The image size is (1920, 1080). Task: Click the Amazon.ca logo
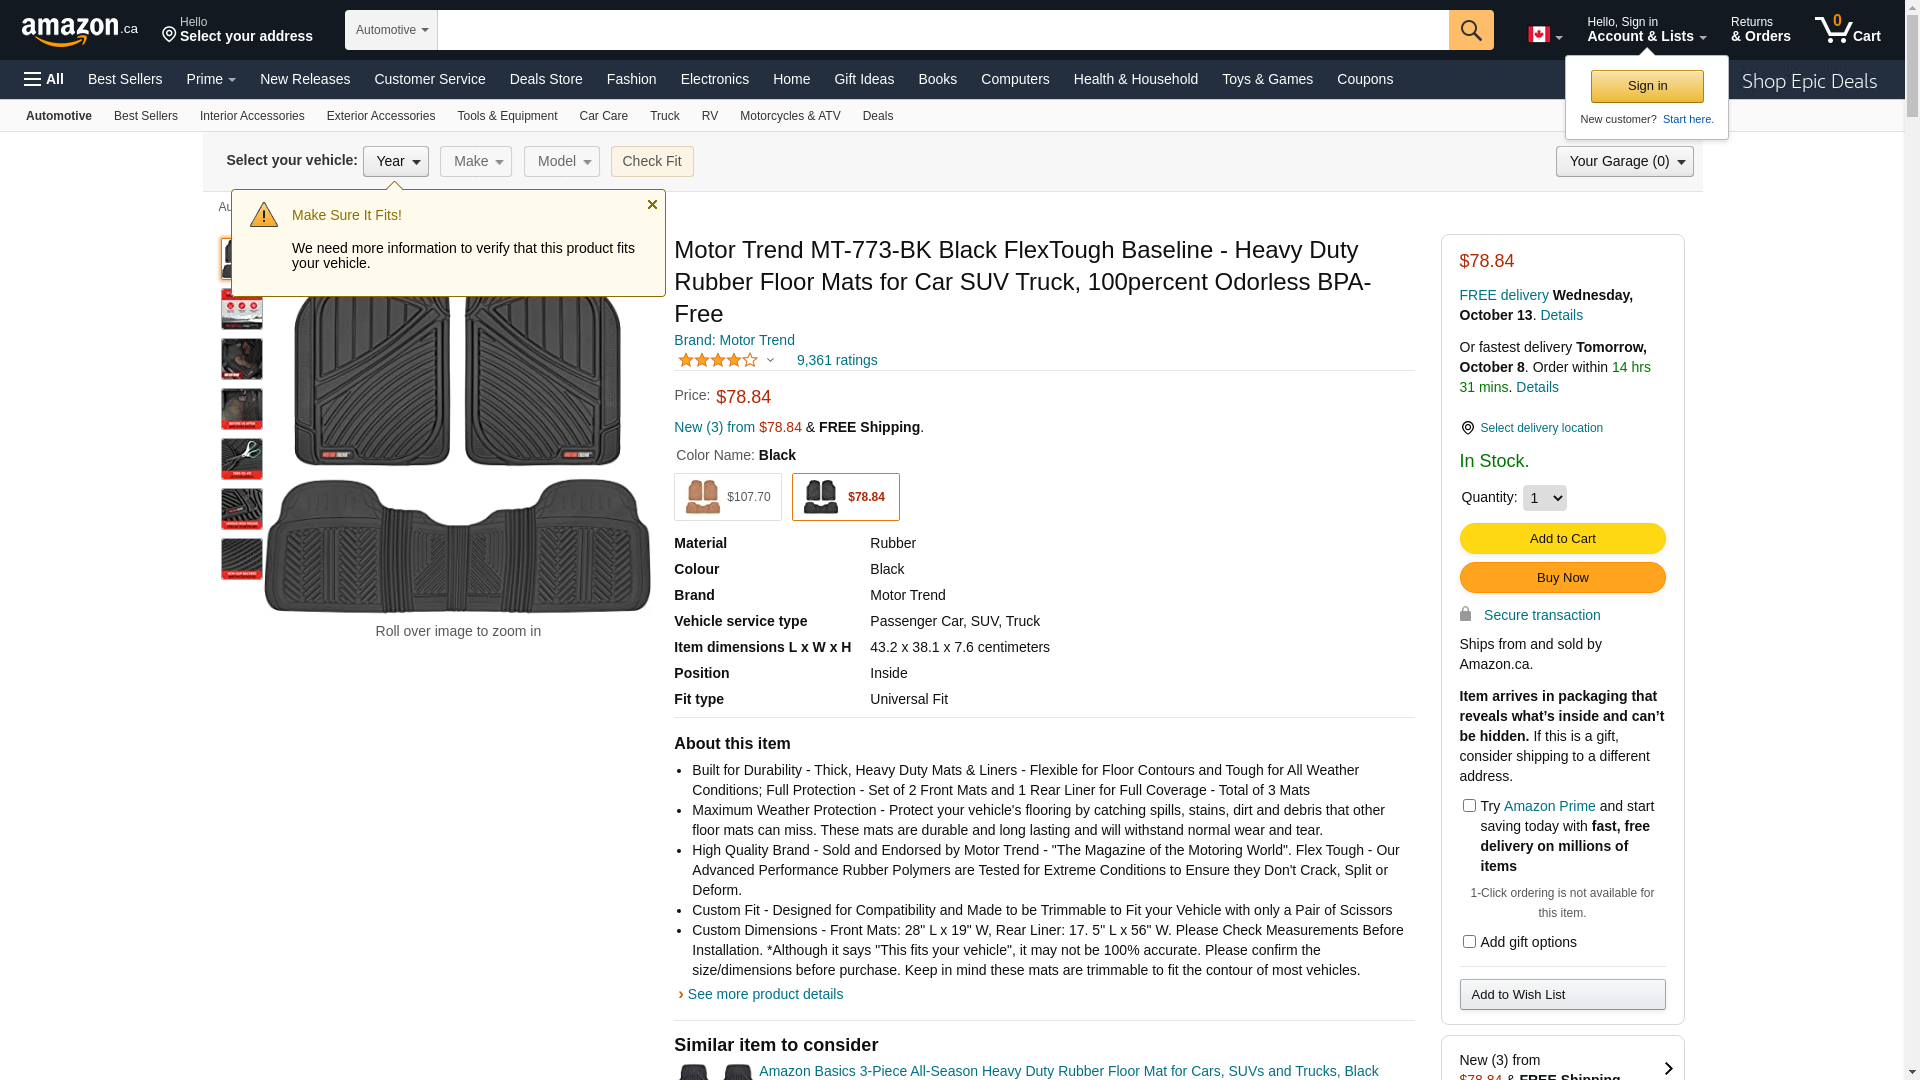(x=79, y=31)
